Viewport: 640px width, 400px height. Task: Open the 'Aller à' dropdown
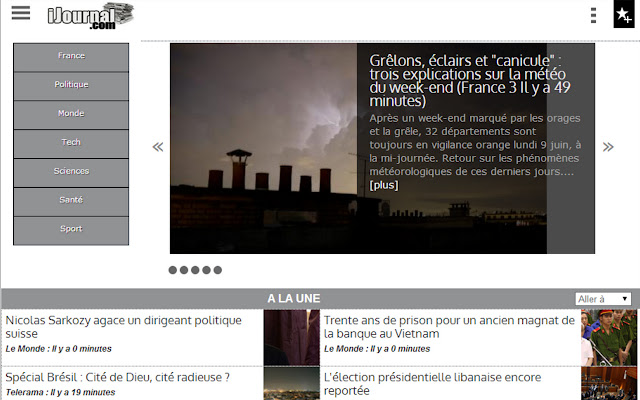603,299
